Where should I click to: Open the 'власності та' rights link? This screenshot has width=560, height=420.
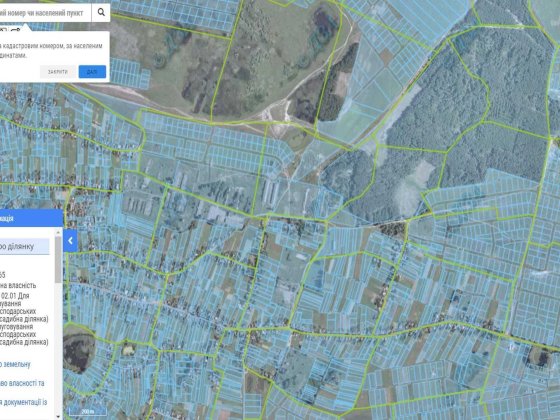tap(22, 383)
